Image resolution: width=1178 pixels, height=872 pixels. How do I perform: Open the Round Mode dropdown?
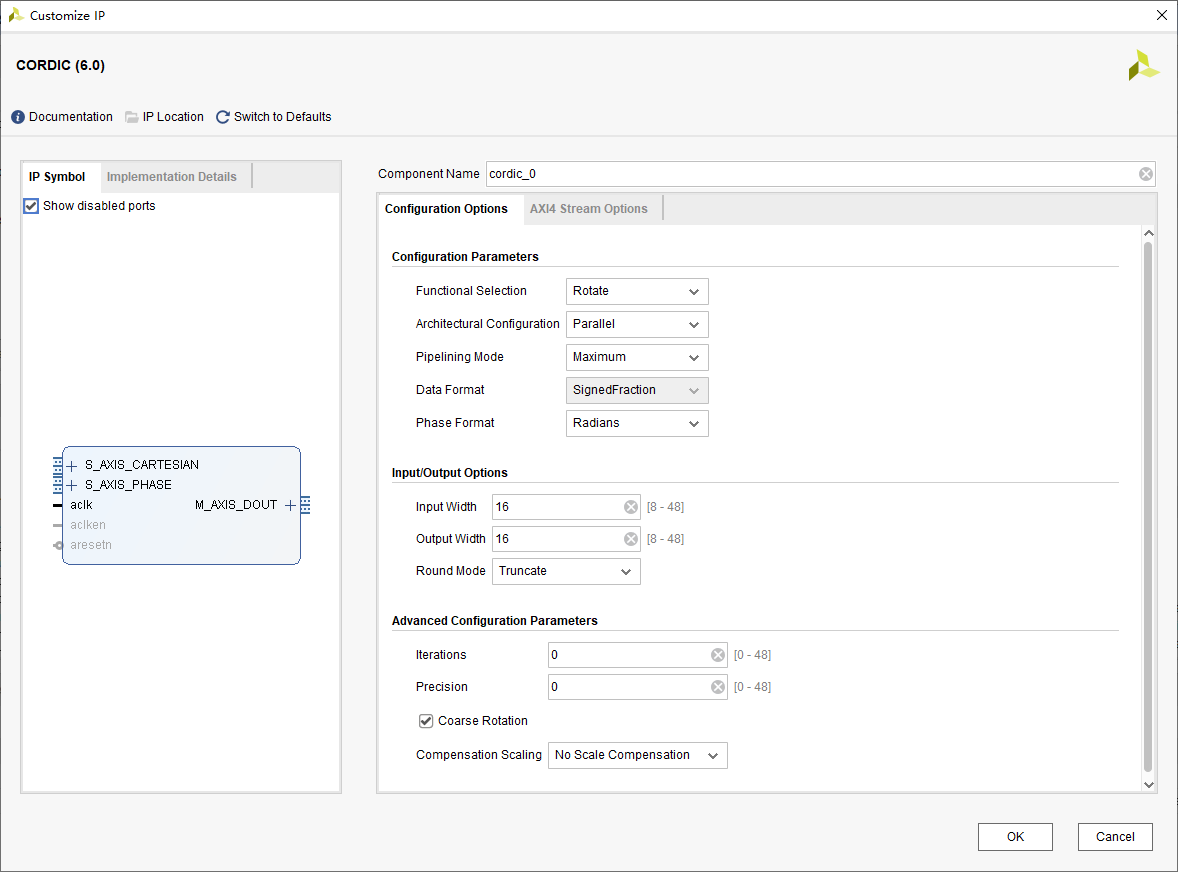click(566, 572)
